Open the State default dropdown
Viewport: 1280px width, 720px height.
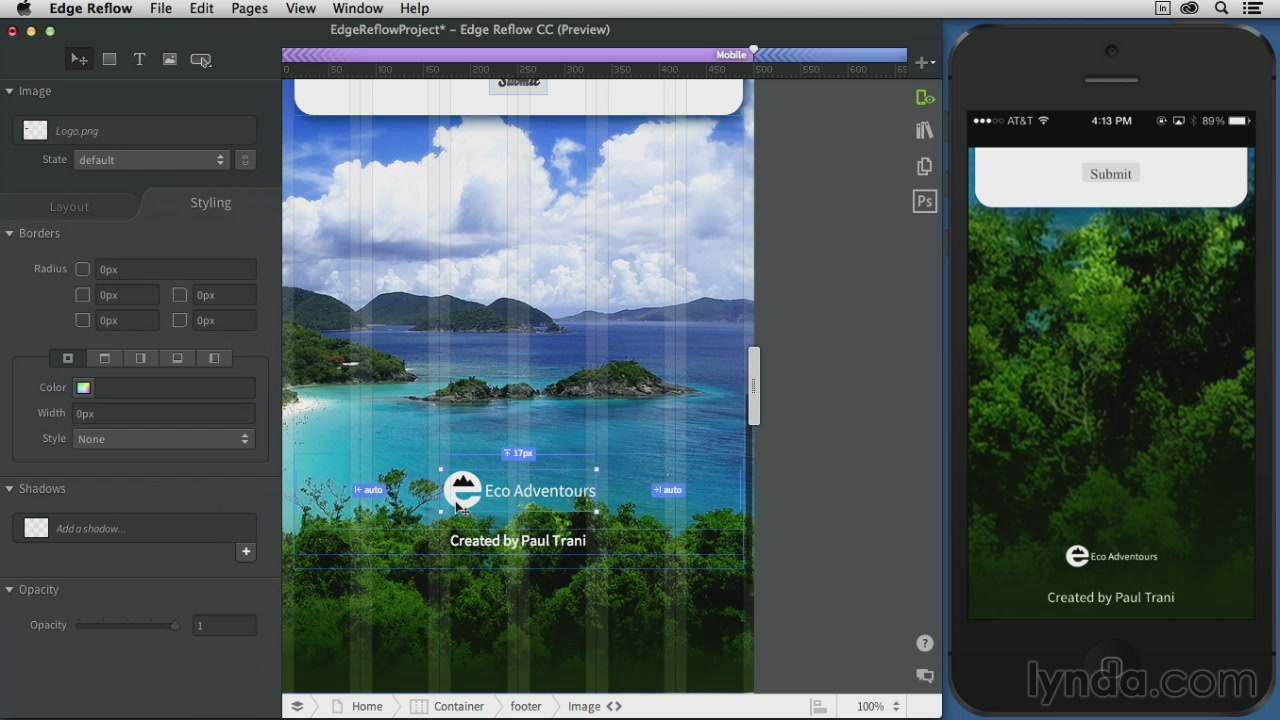point(151,160)
